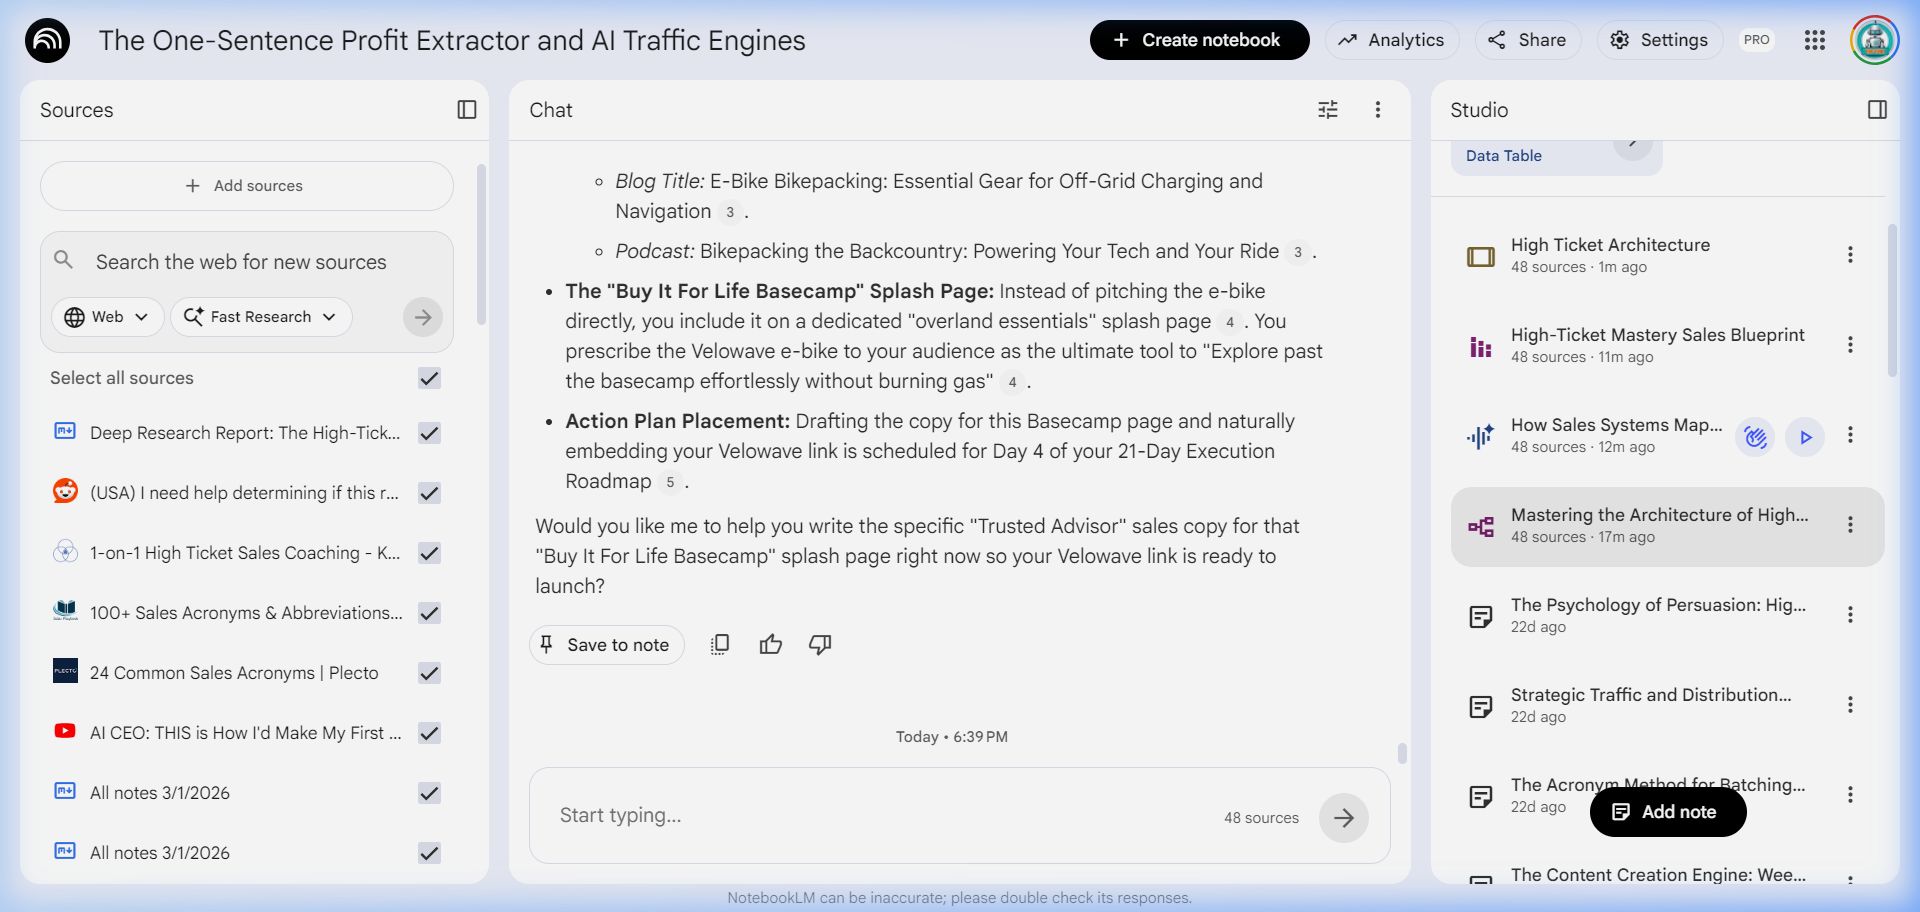Give thumbs down to response
The height and width of the screenshot is (912, 1920).
[x=820, y=645]
